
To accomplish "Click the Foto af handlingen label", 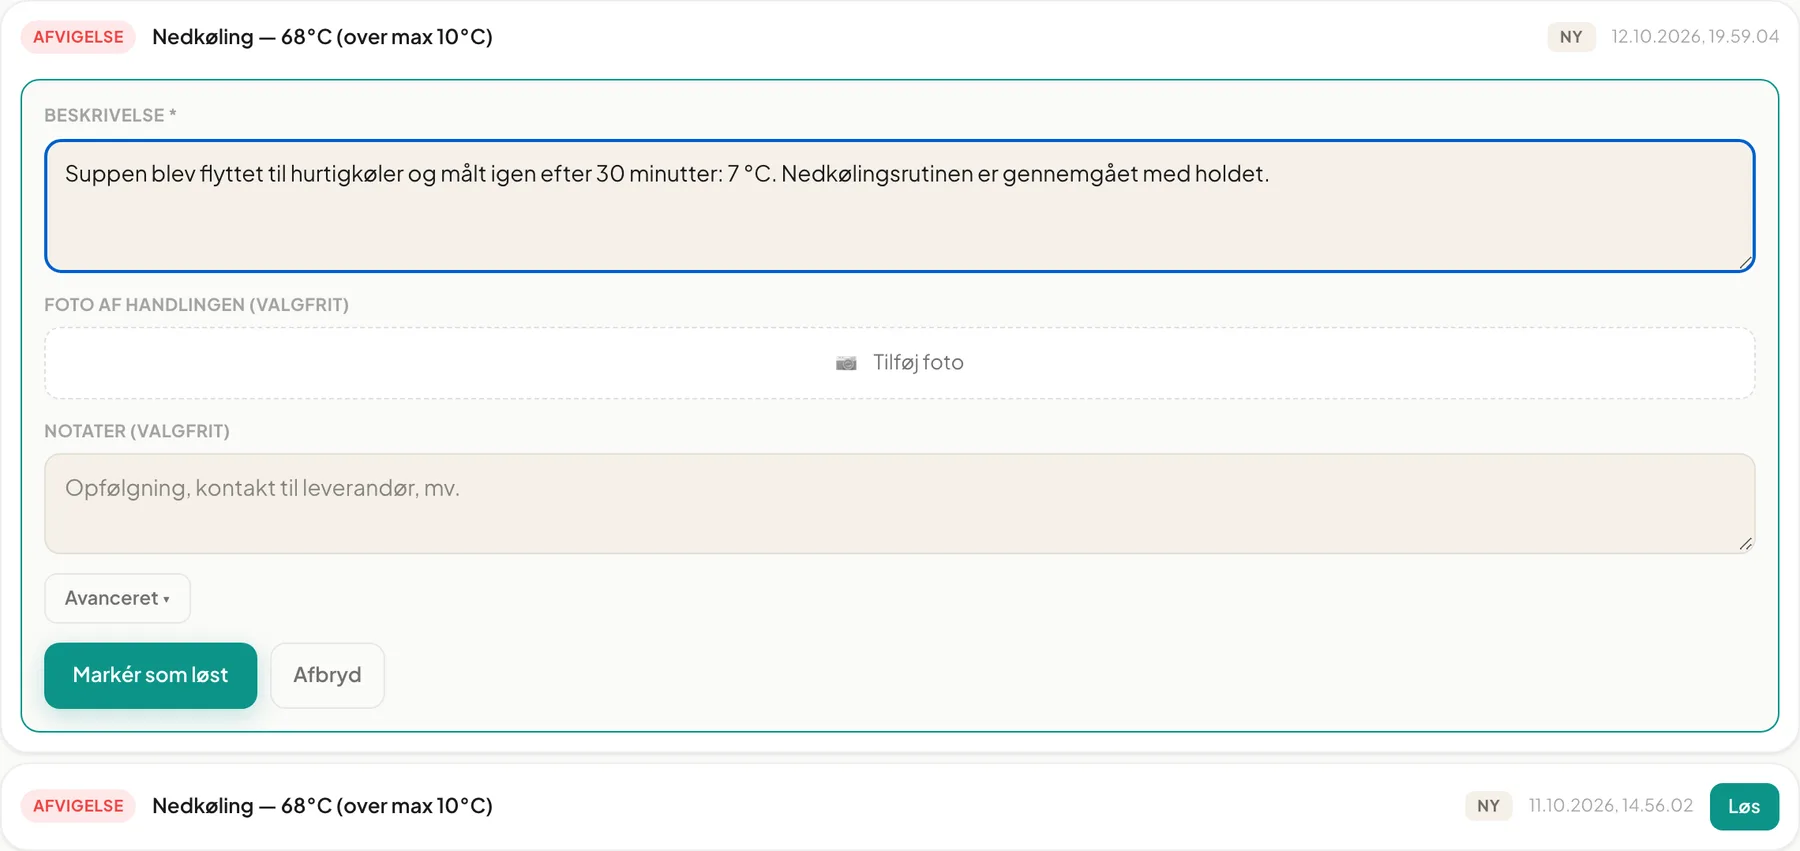I will click(x=196, y=305).
